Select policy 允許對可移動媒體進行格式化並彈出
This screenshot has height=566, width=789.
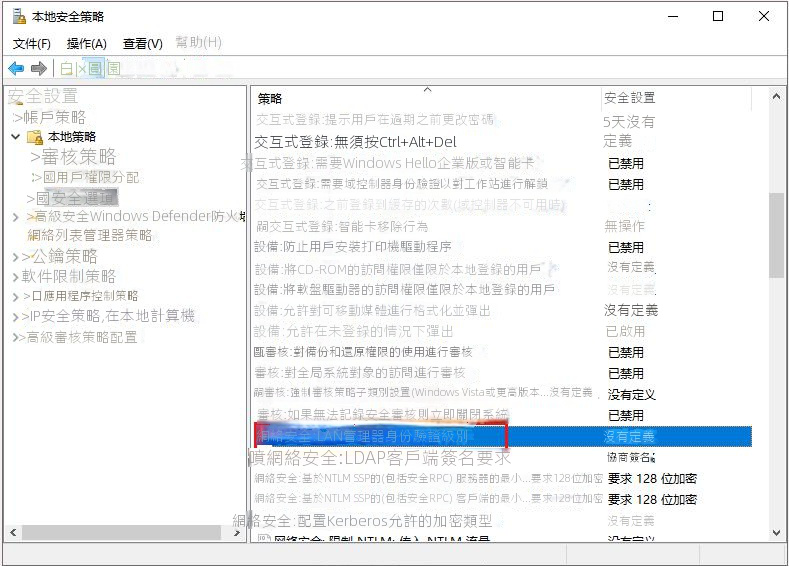click(x=372, y=310)
